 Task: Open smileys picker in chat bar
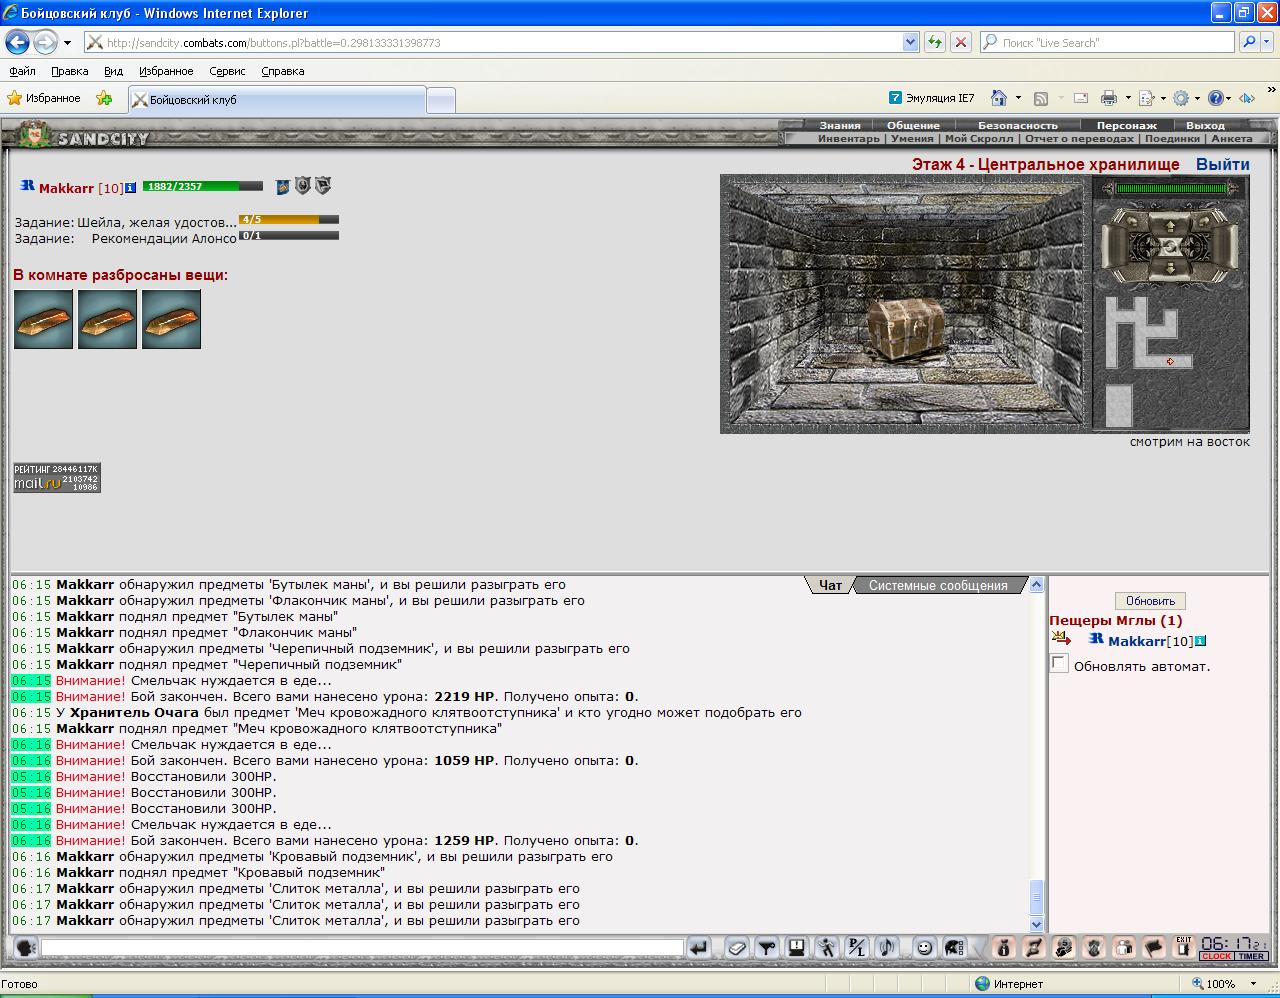(925, 947)
